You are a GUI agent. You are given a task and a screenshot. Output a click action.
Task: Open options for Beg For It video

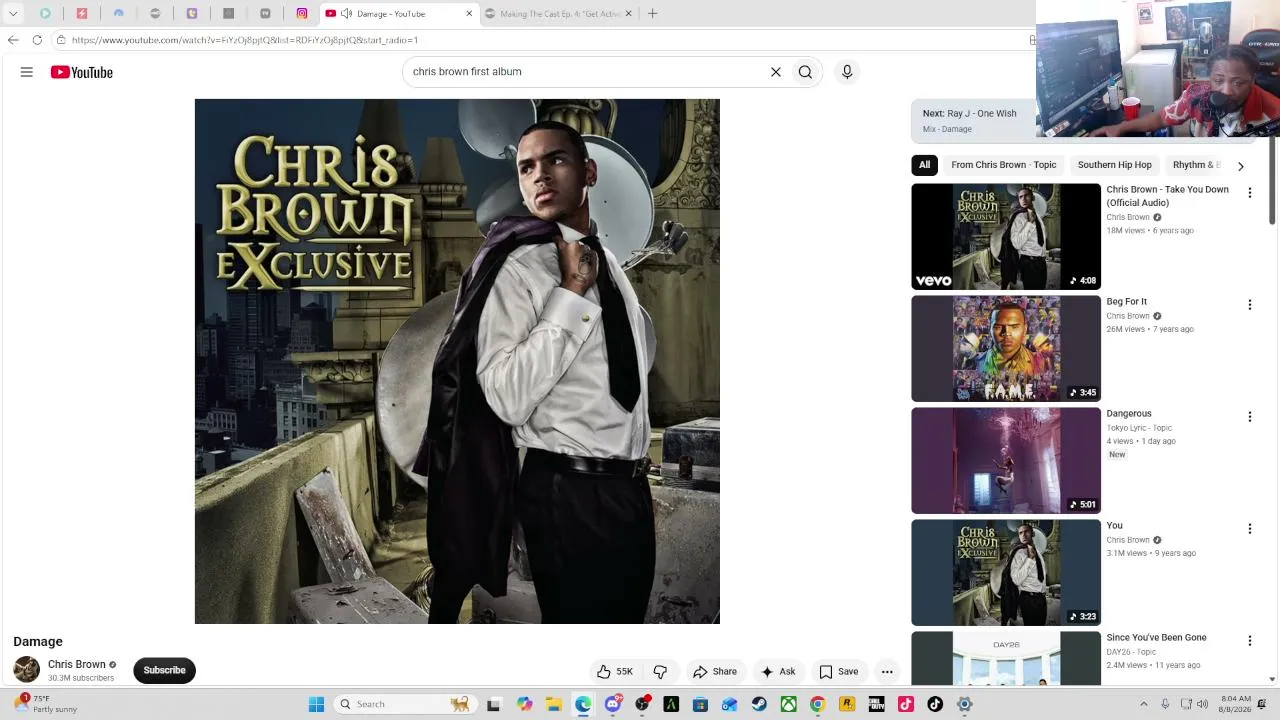(x=1249, y=305)
